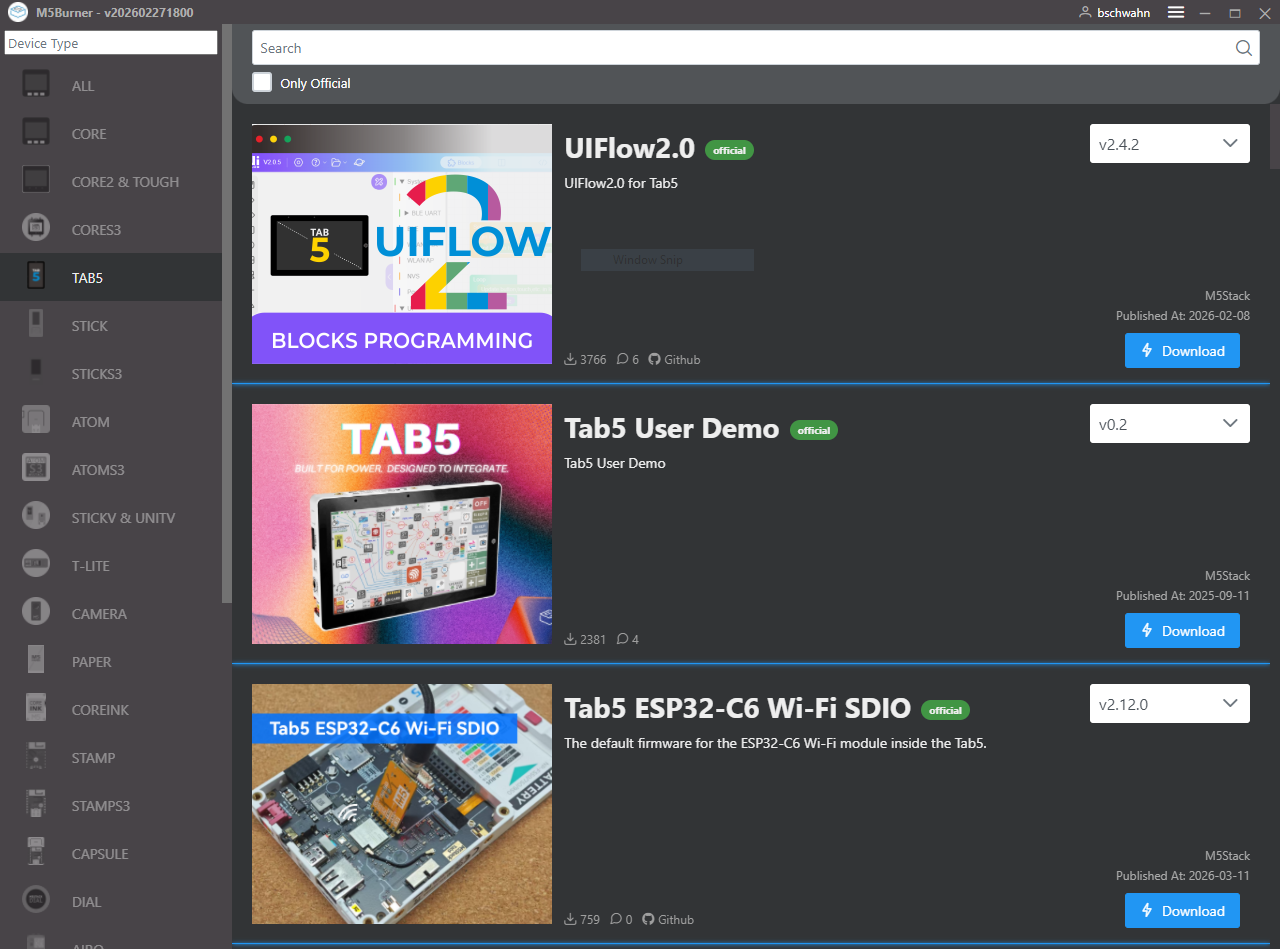1280x949 pixels.
Task: Select the CORE device icon in sidebar
Action: (x=37, y=134)
